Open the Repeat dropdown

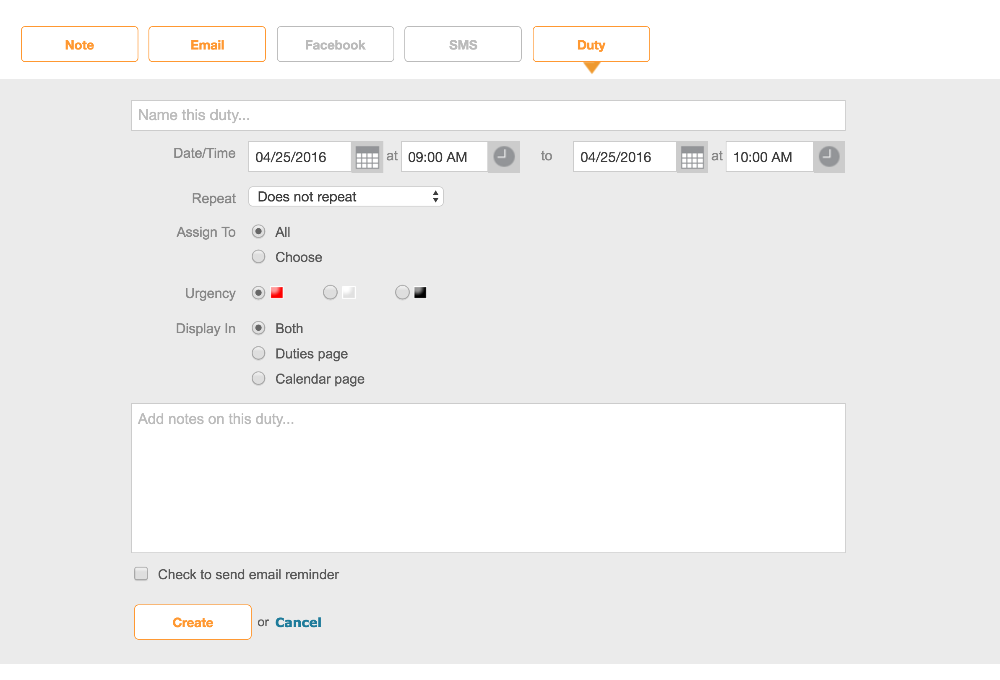click(x=346, y=196)
